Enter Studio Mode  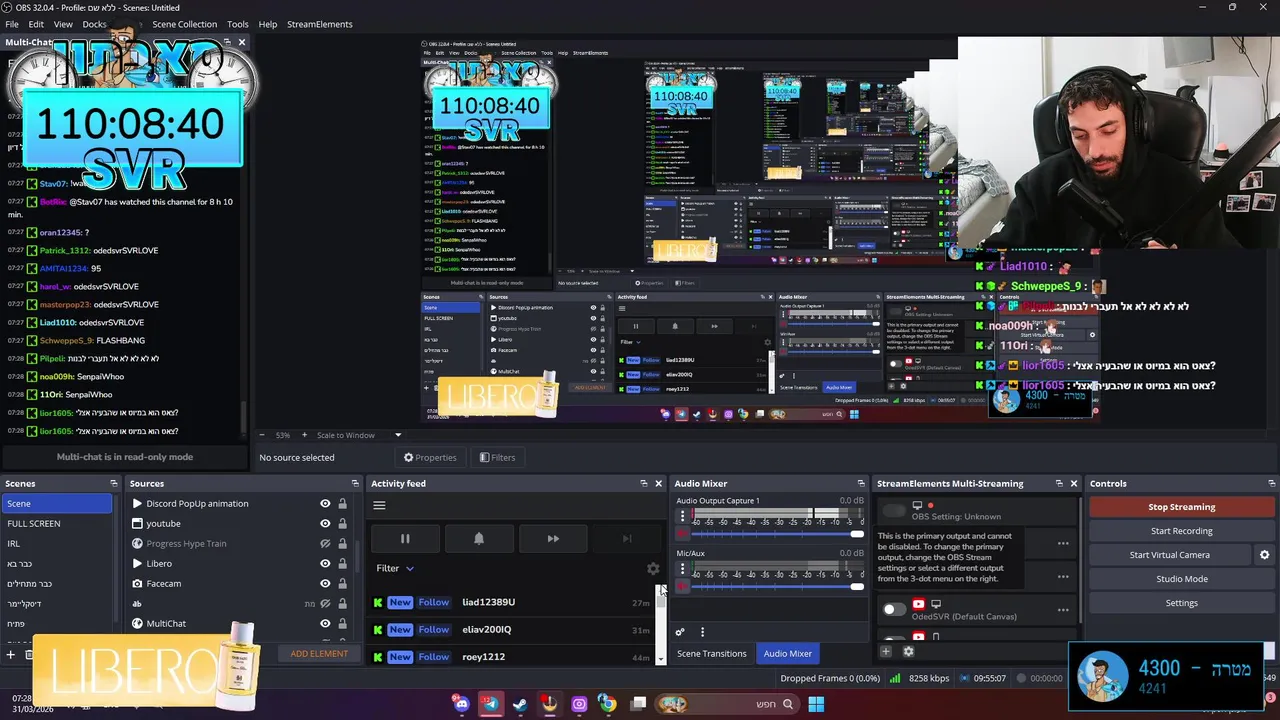click(x=1182, y=579)
